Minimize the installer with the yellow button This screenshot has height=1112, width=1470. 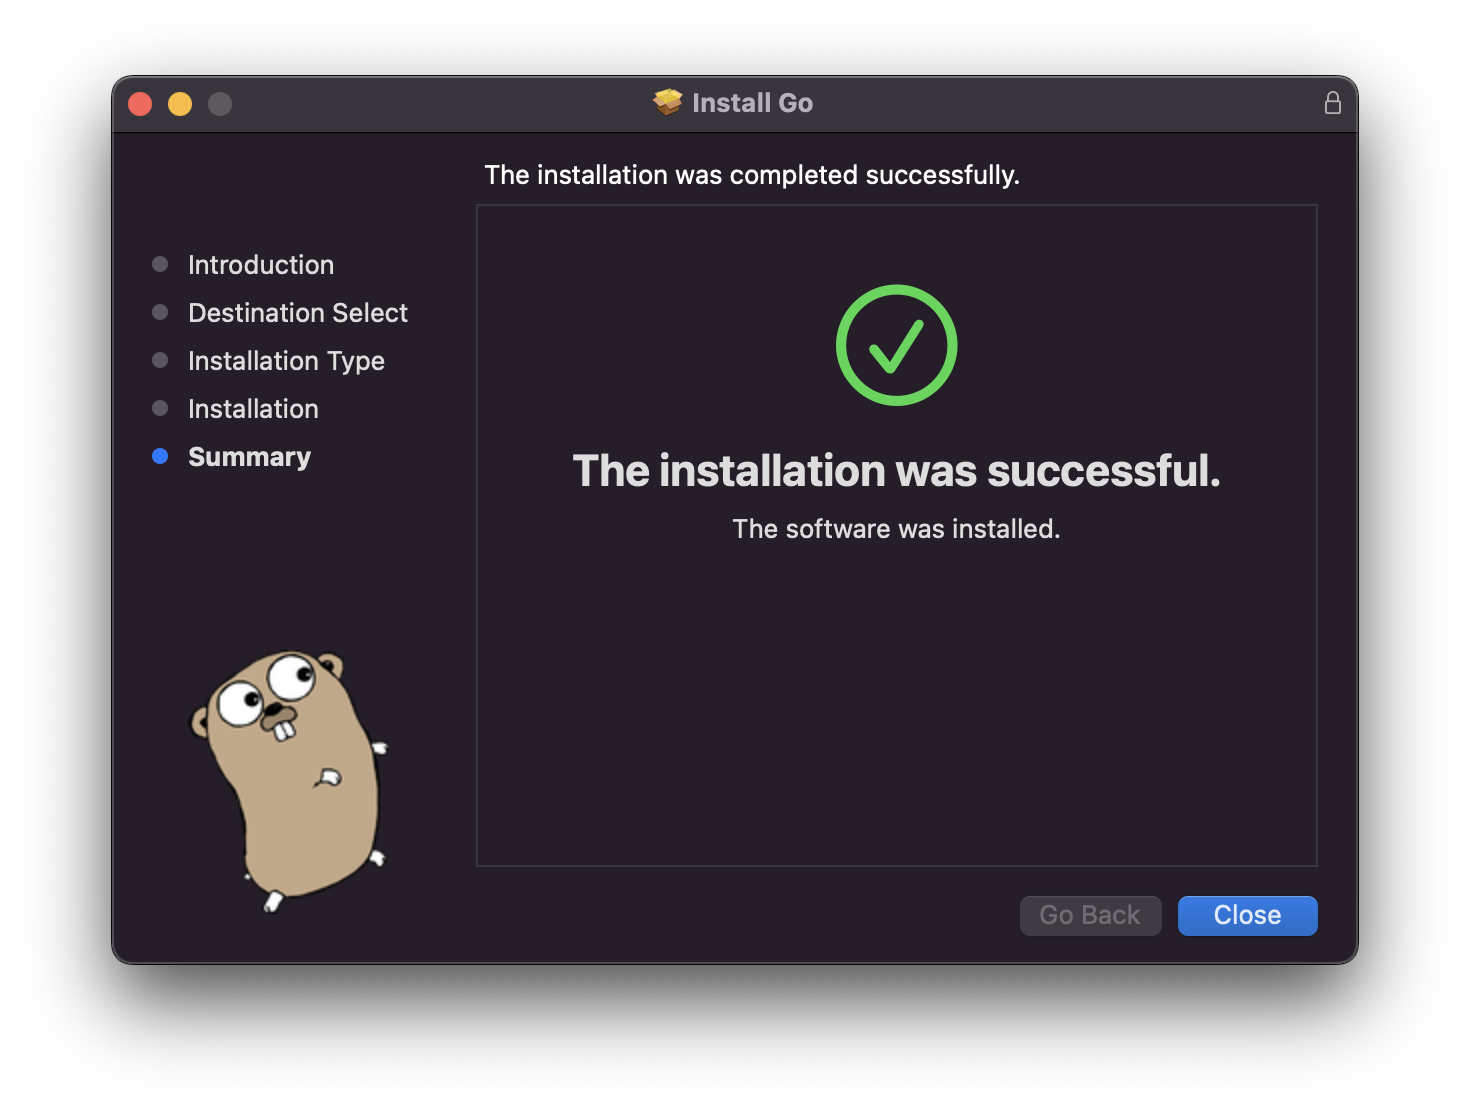pyautogui.click(x=180, y=104)
